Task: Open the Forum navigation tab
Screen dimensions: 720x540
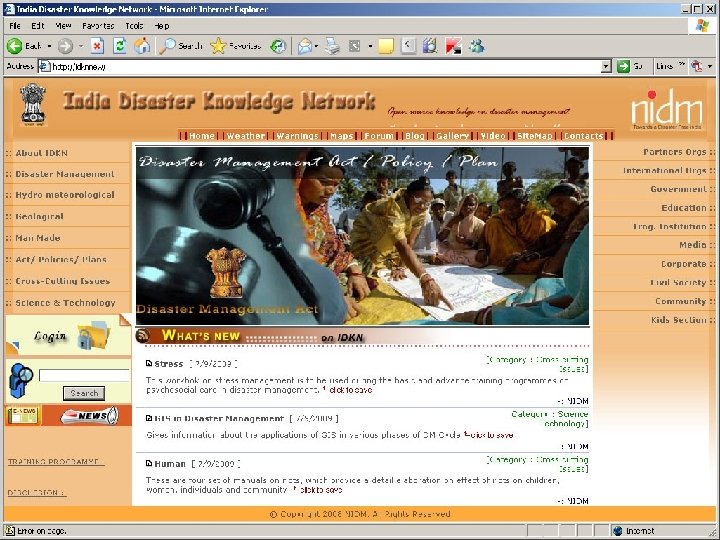Action: point(379,135)
